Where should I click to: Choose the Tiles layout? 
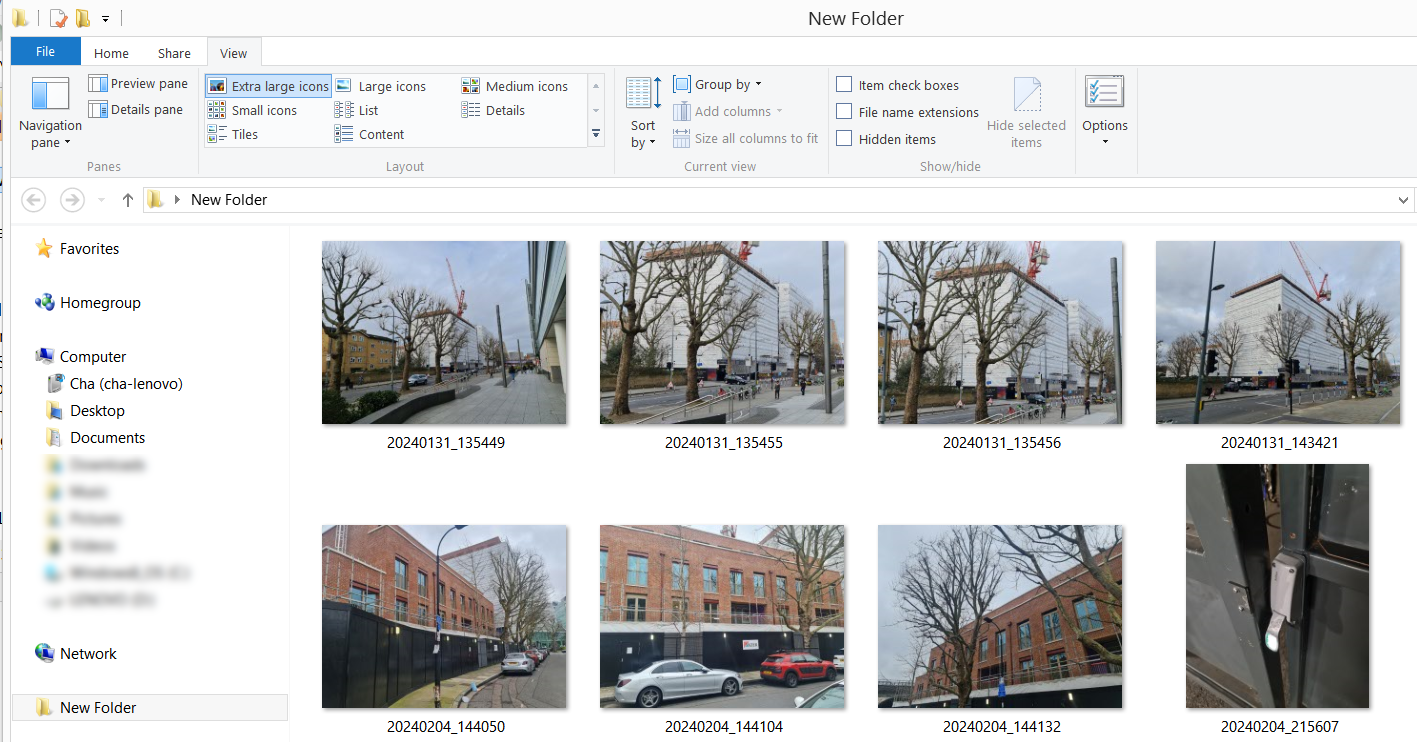233,134
